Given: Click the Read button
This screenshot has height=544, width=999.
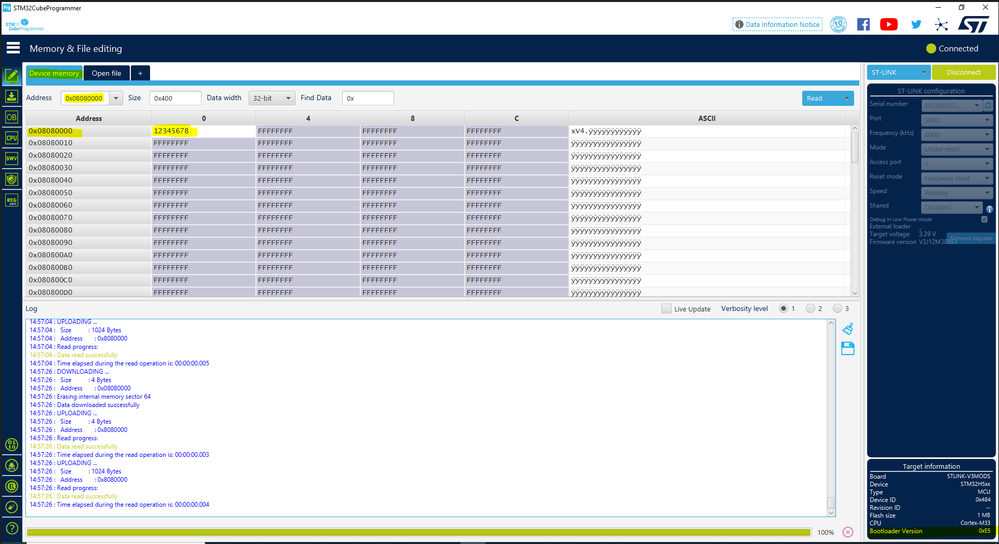Looking at the screenshot, I should tap(821, 98).
